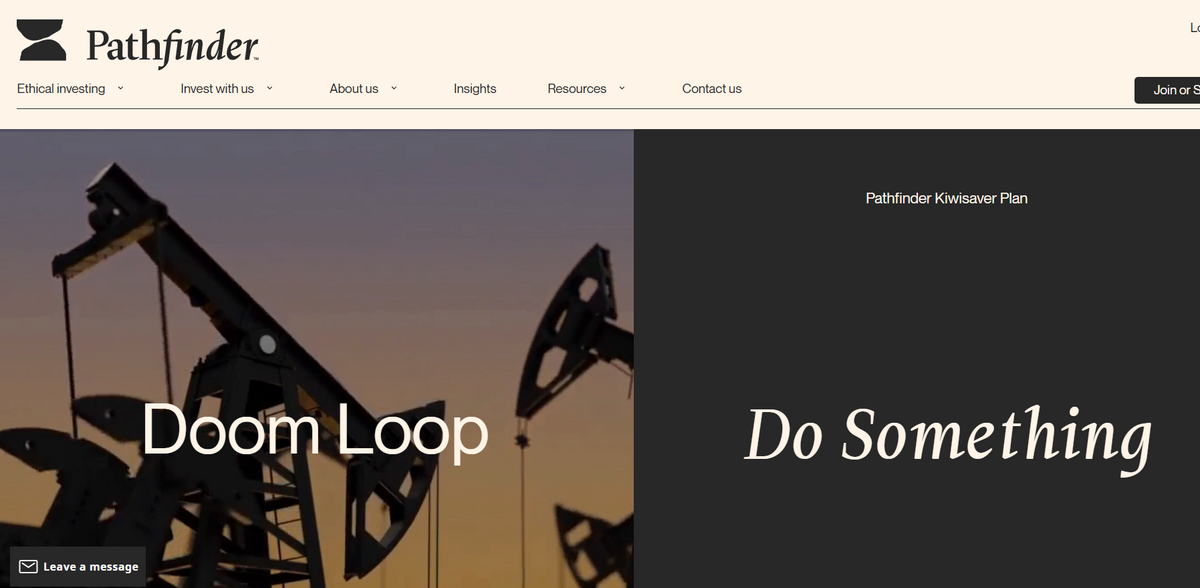Viewport: 1200px width, 588px height.
Task: Go to the Insights page link
Action: pyautogui.click(x=475, y=89)
